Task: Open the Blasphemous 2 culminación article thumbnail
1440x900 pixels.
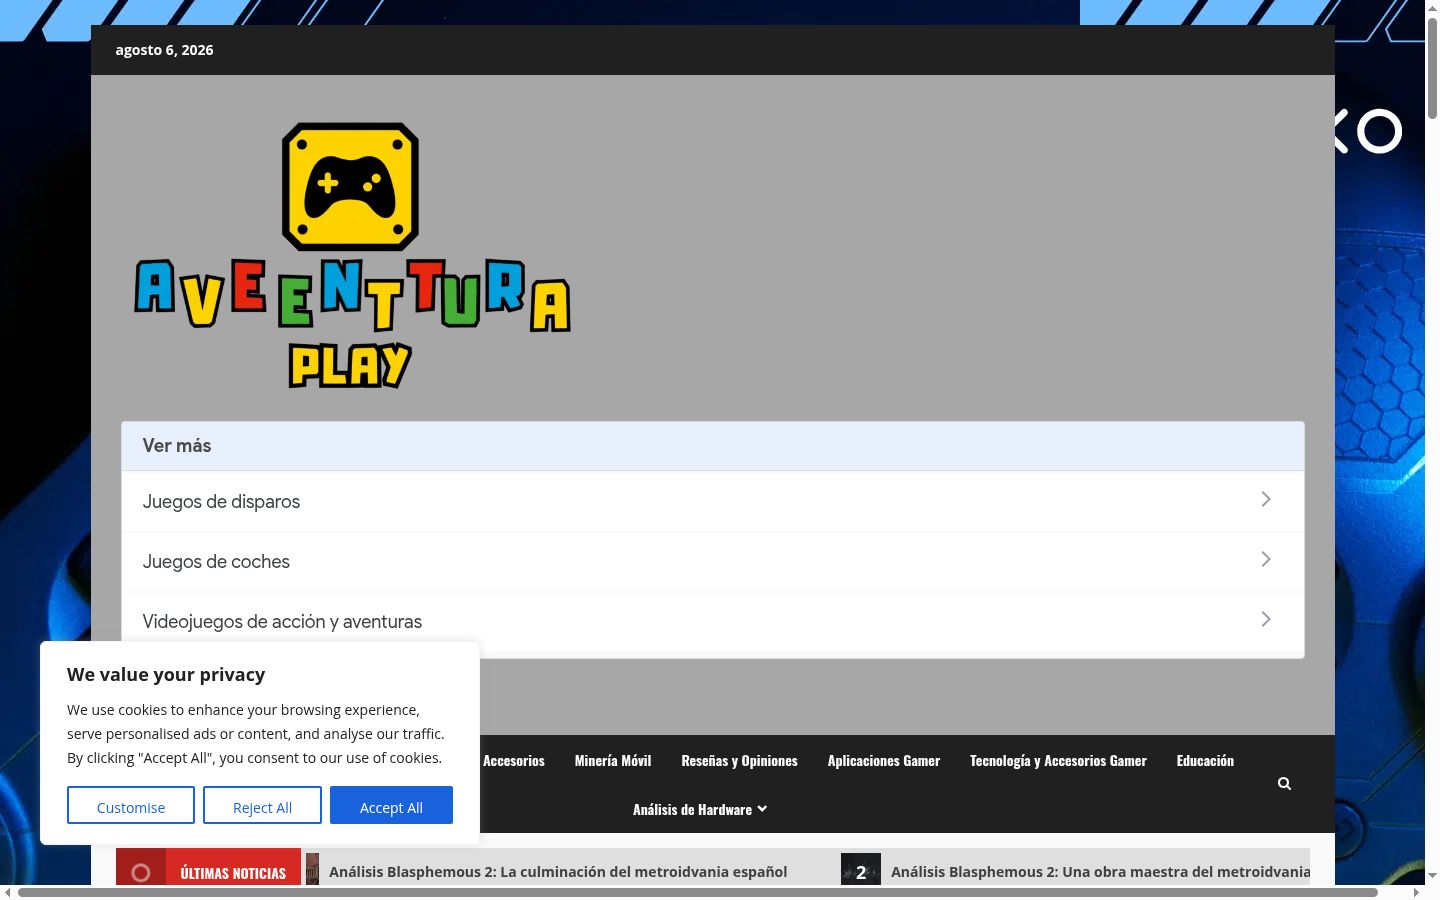Action: (x=312, y=870)
